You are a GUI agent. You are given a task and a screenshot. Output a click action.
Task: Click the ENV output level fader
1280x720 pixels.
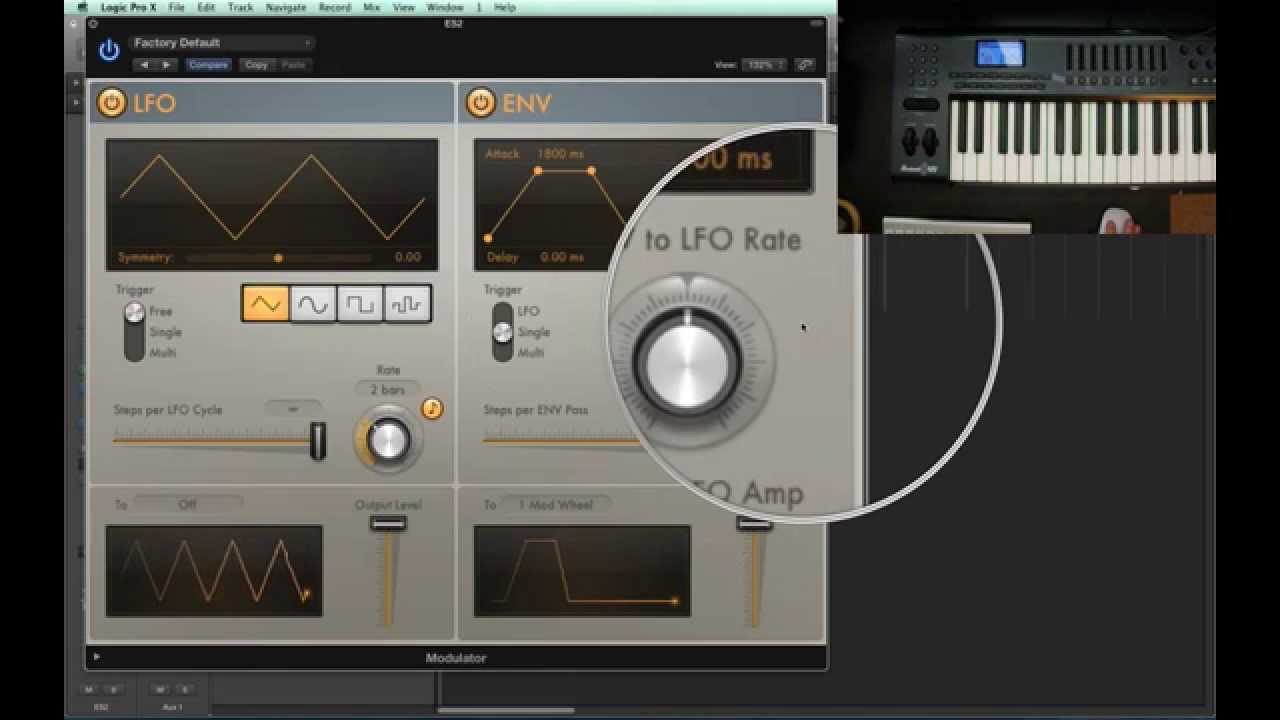755,523
